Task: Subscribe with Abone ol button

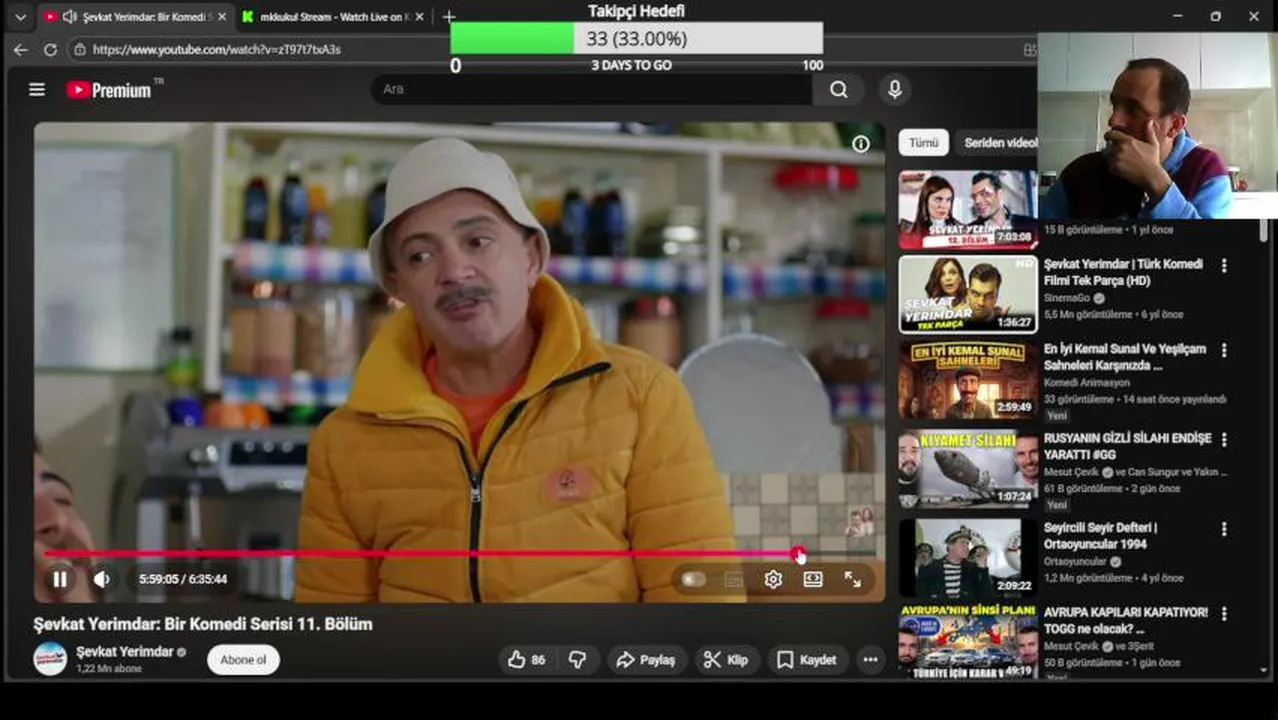Action: pos(244,660)
